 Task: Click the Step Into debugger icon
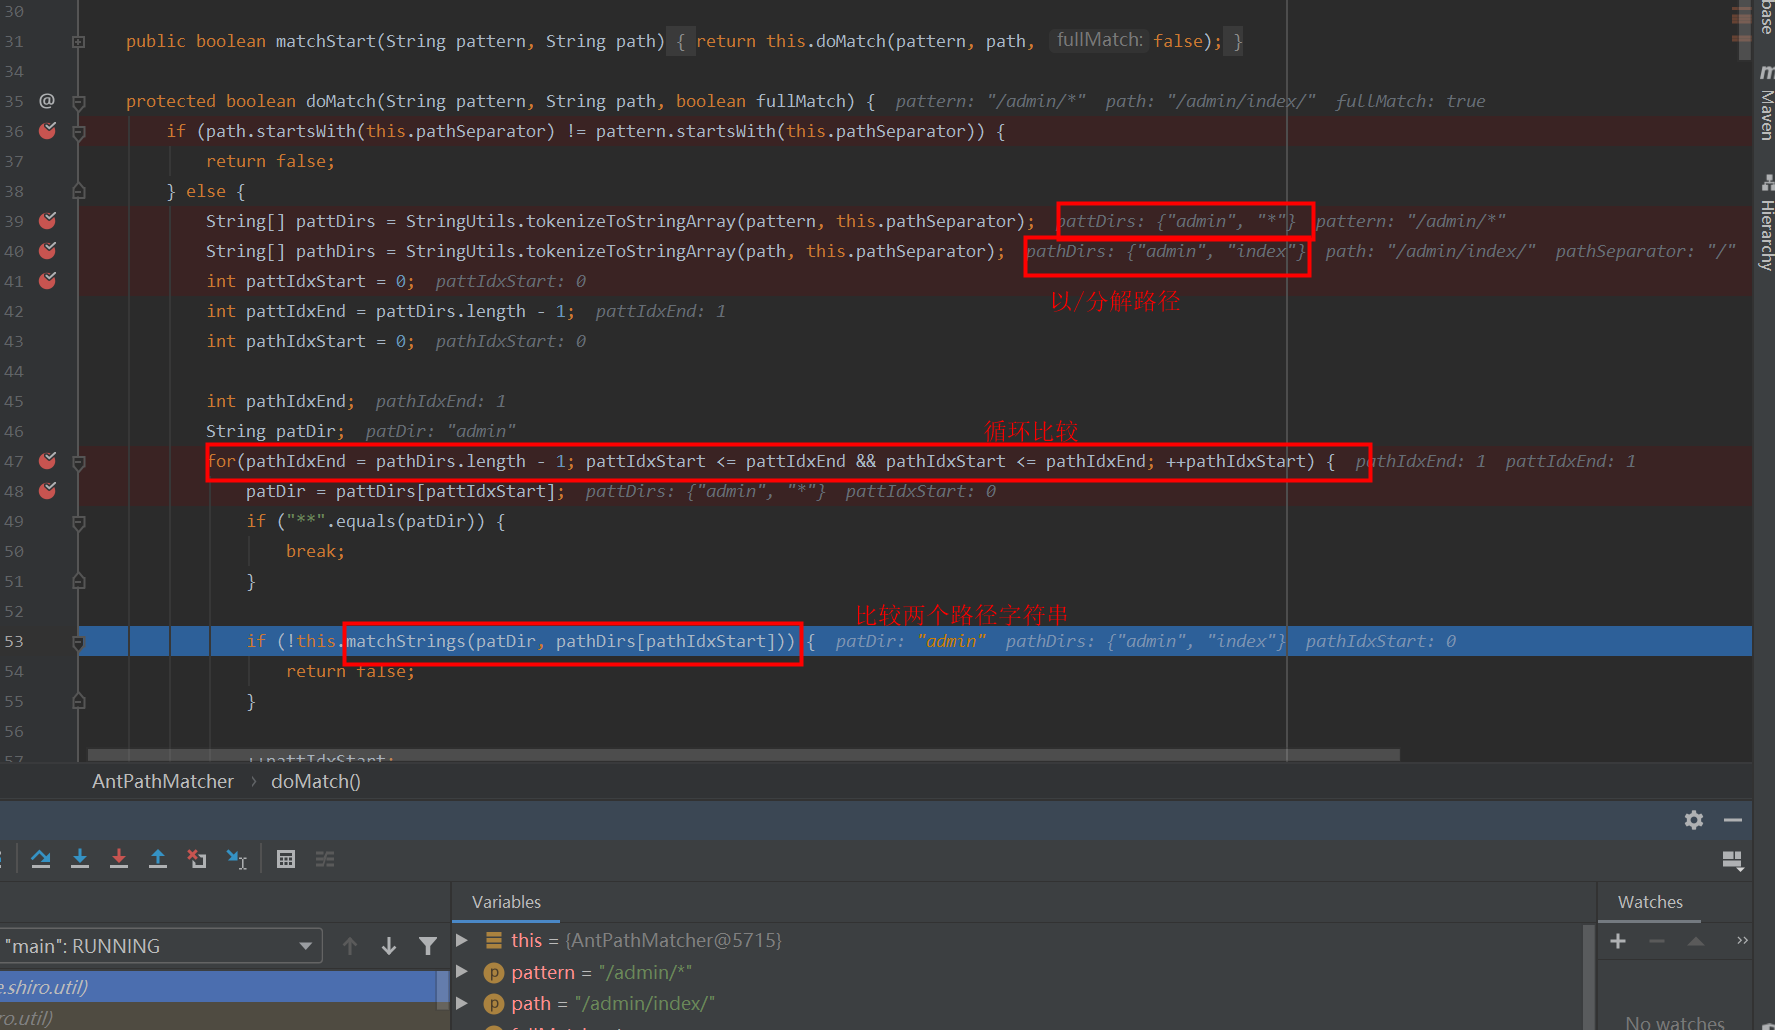point(80,858)
